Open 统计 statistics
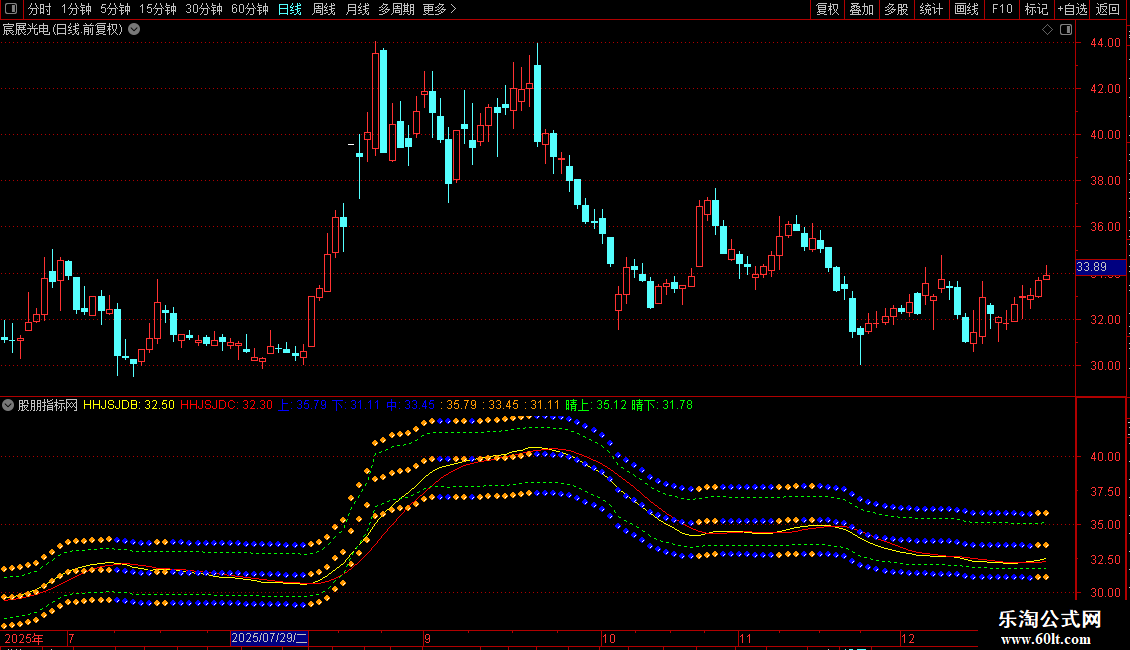The width and height of the screenshot is (1130, 650). coord(931,9)
